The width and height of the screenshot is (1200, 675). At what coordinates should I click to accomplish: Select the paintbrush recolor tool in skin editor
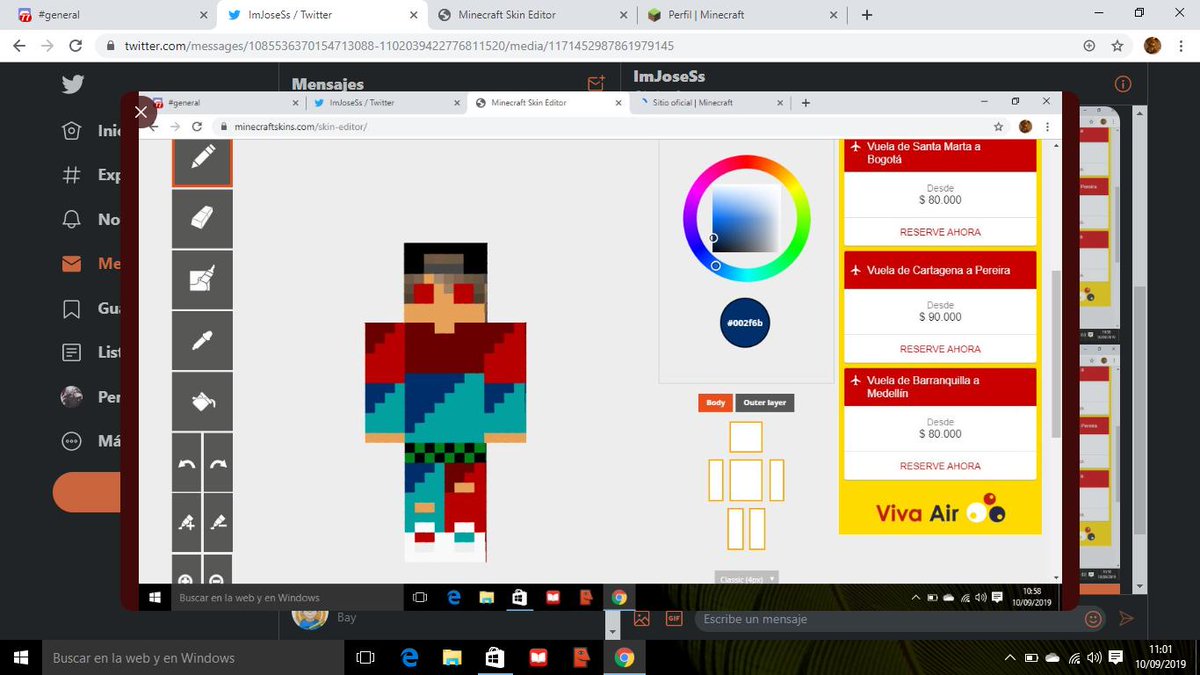202,279
